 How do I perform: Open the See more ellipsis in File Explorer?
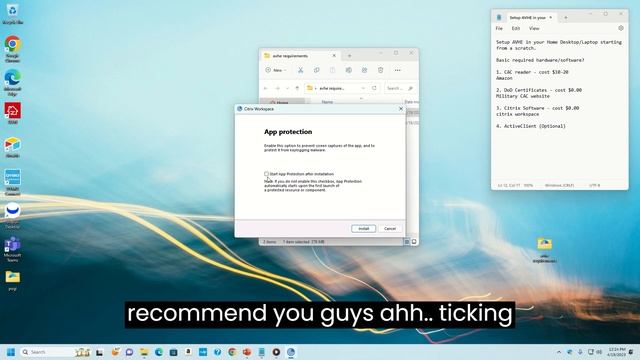[x=398, y=70]
